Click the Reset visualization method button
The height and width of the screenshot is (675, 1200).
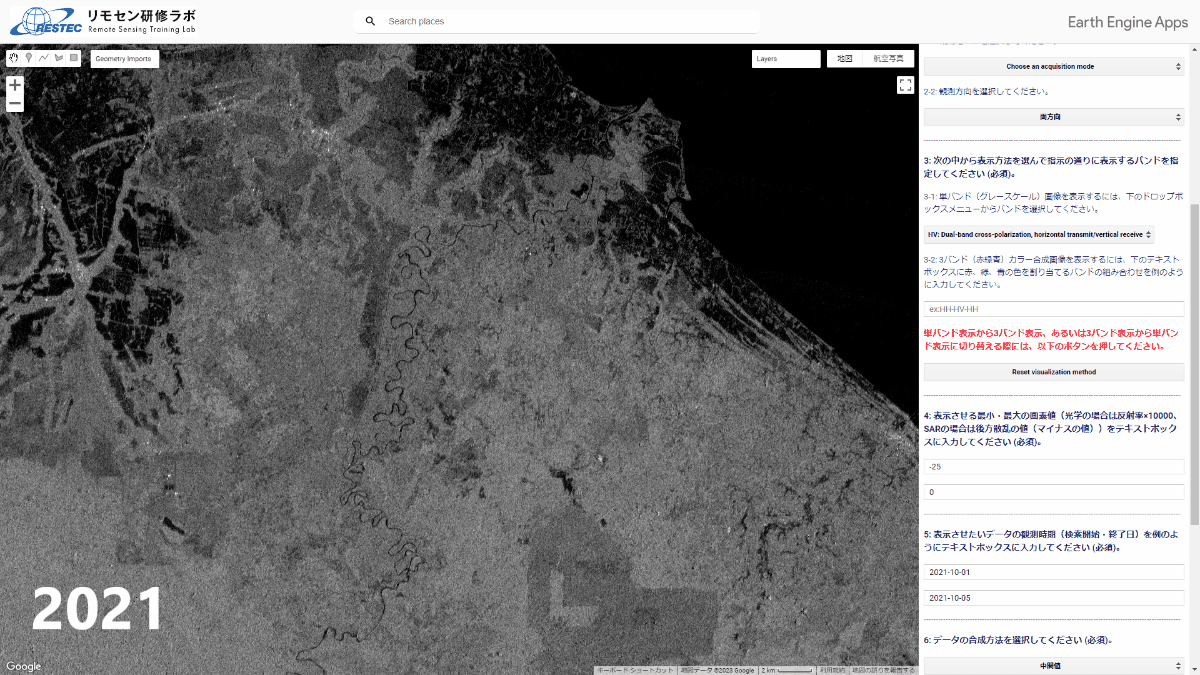click(x=1054, y=372)
